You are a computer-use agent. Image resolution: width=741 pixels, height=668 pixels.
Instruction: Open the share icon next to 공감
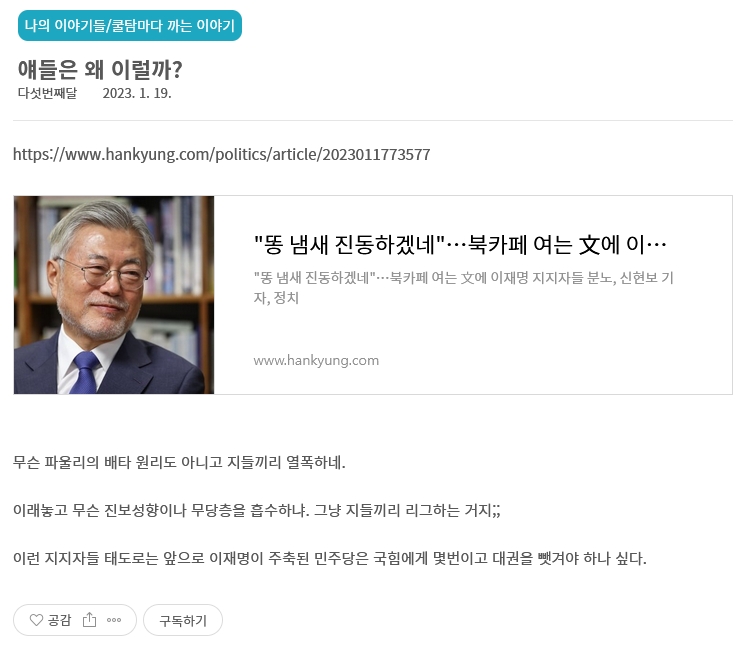click(89, 620)
